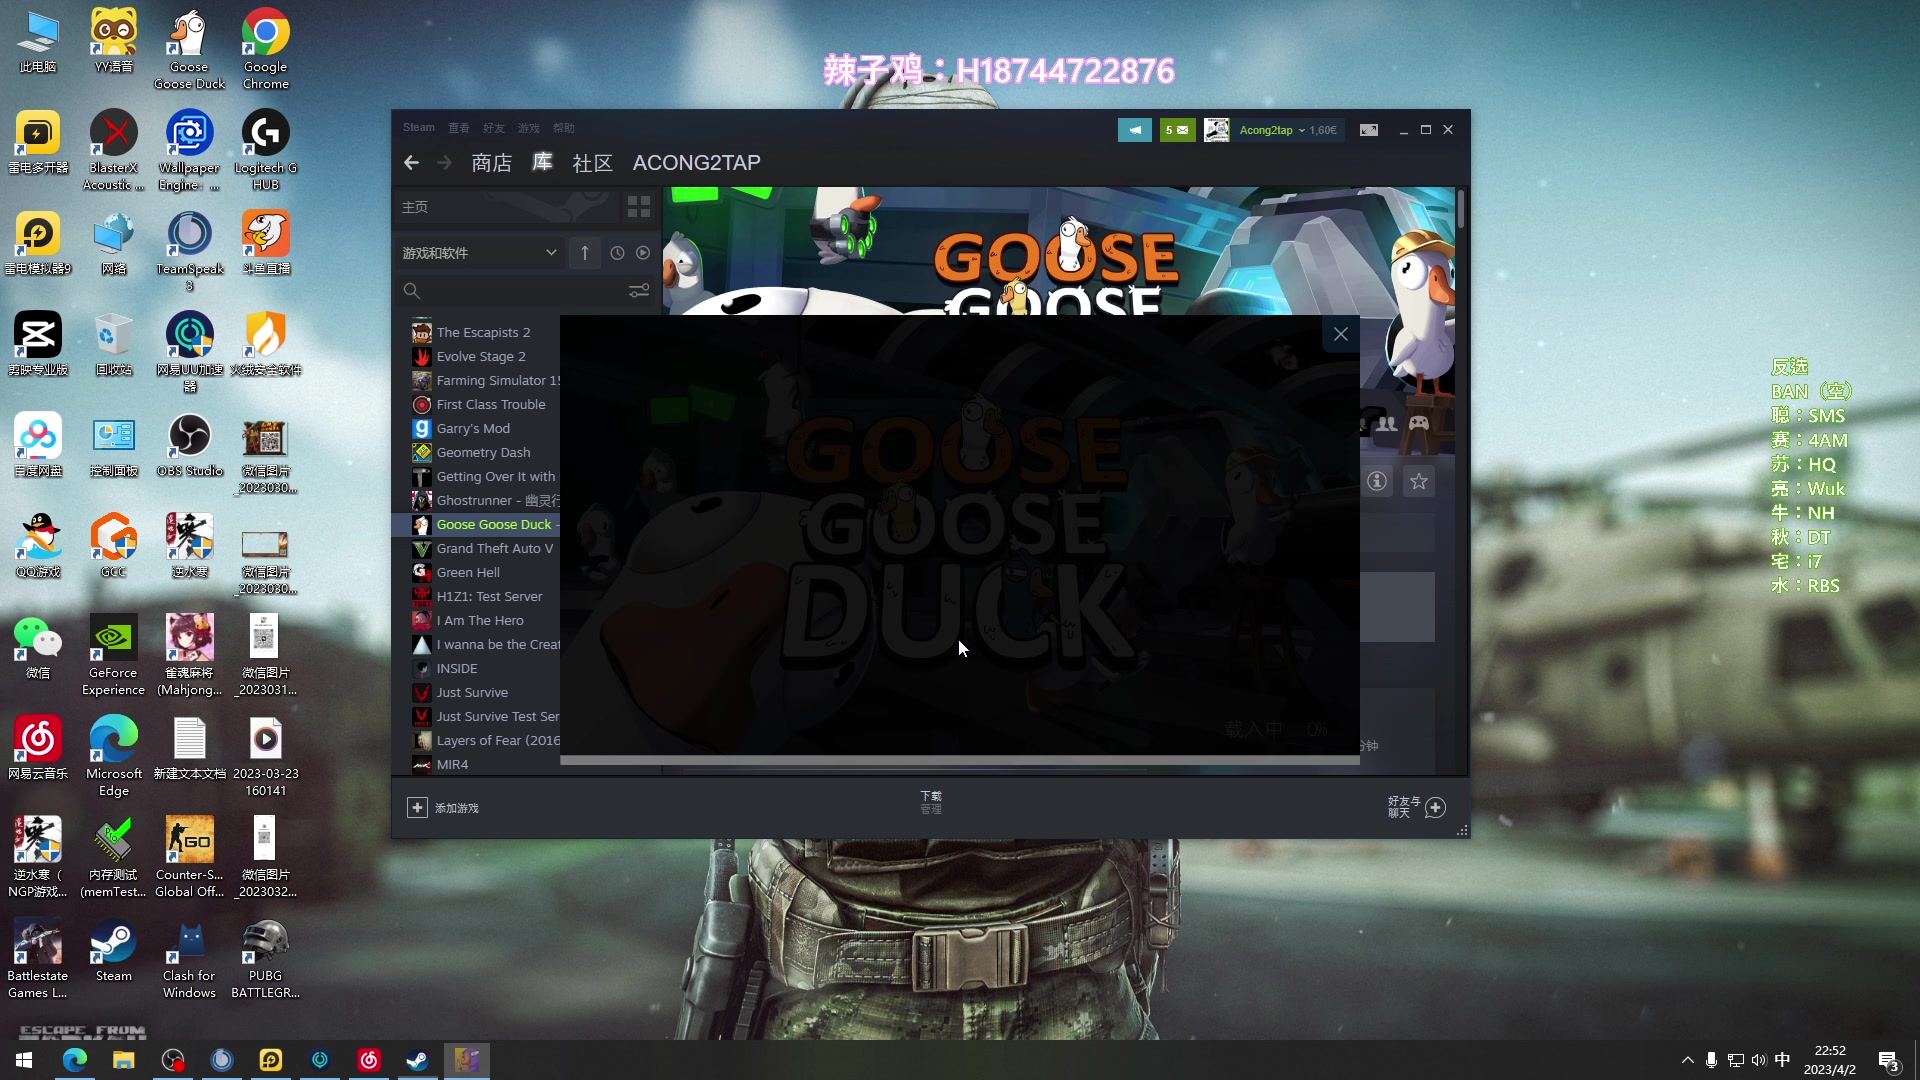Screen dimensions: 1920x1080
Task: Open advanced library filter settings icon
Action: tap(639, 291)
